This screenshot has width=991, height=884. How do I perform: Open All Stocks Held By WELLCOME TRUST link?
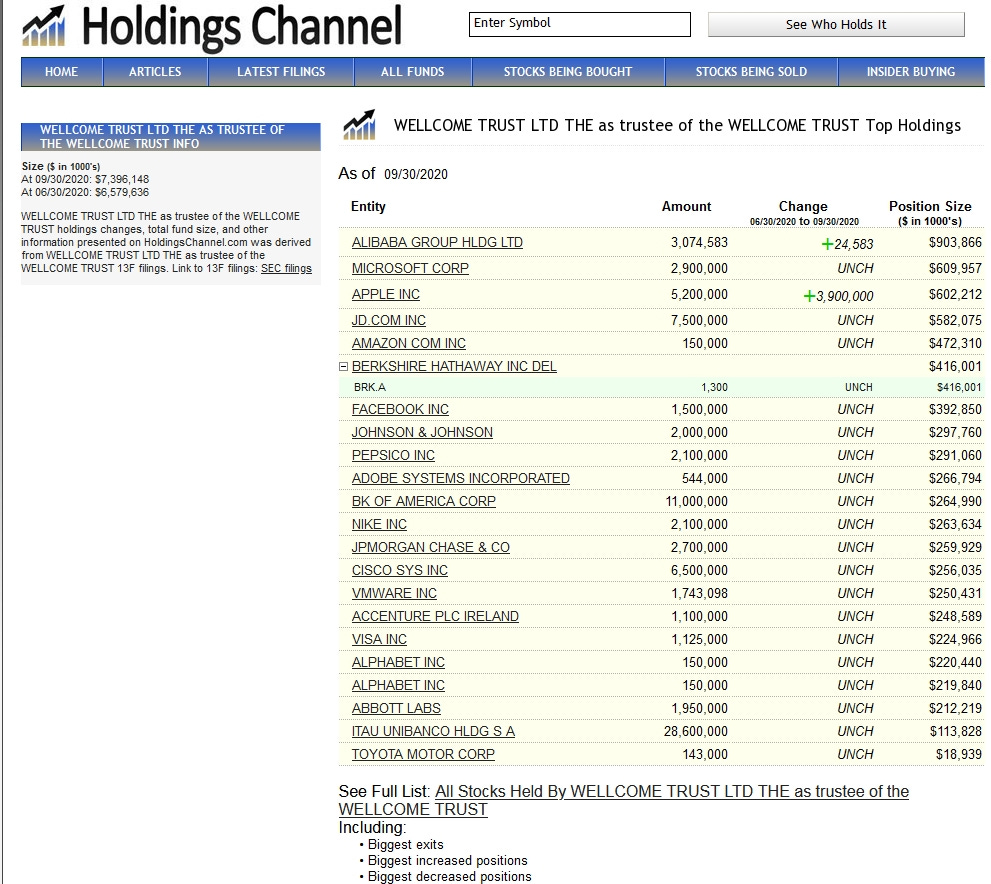tap(624, 801)
